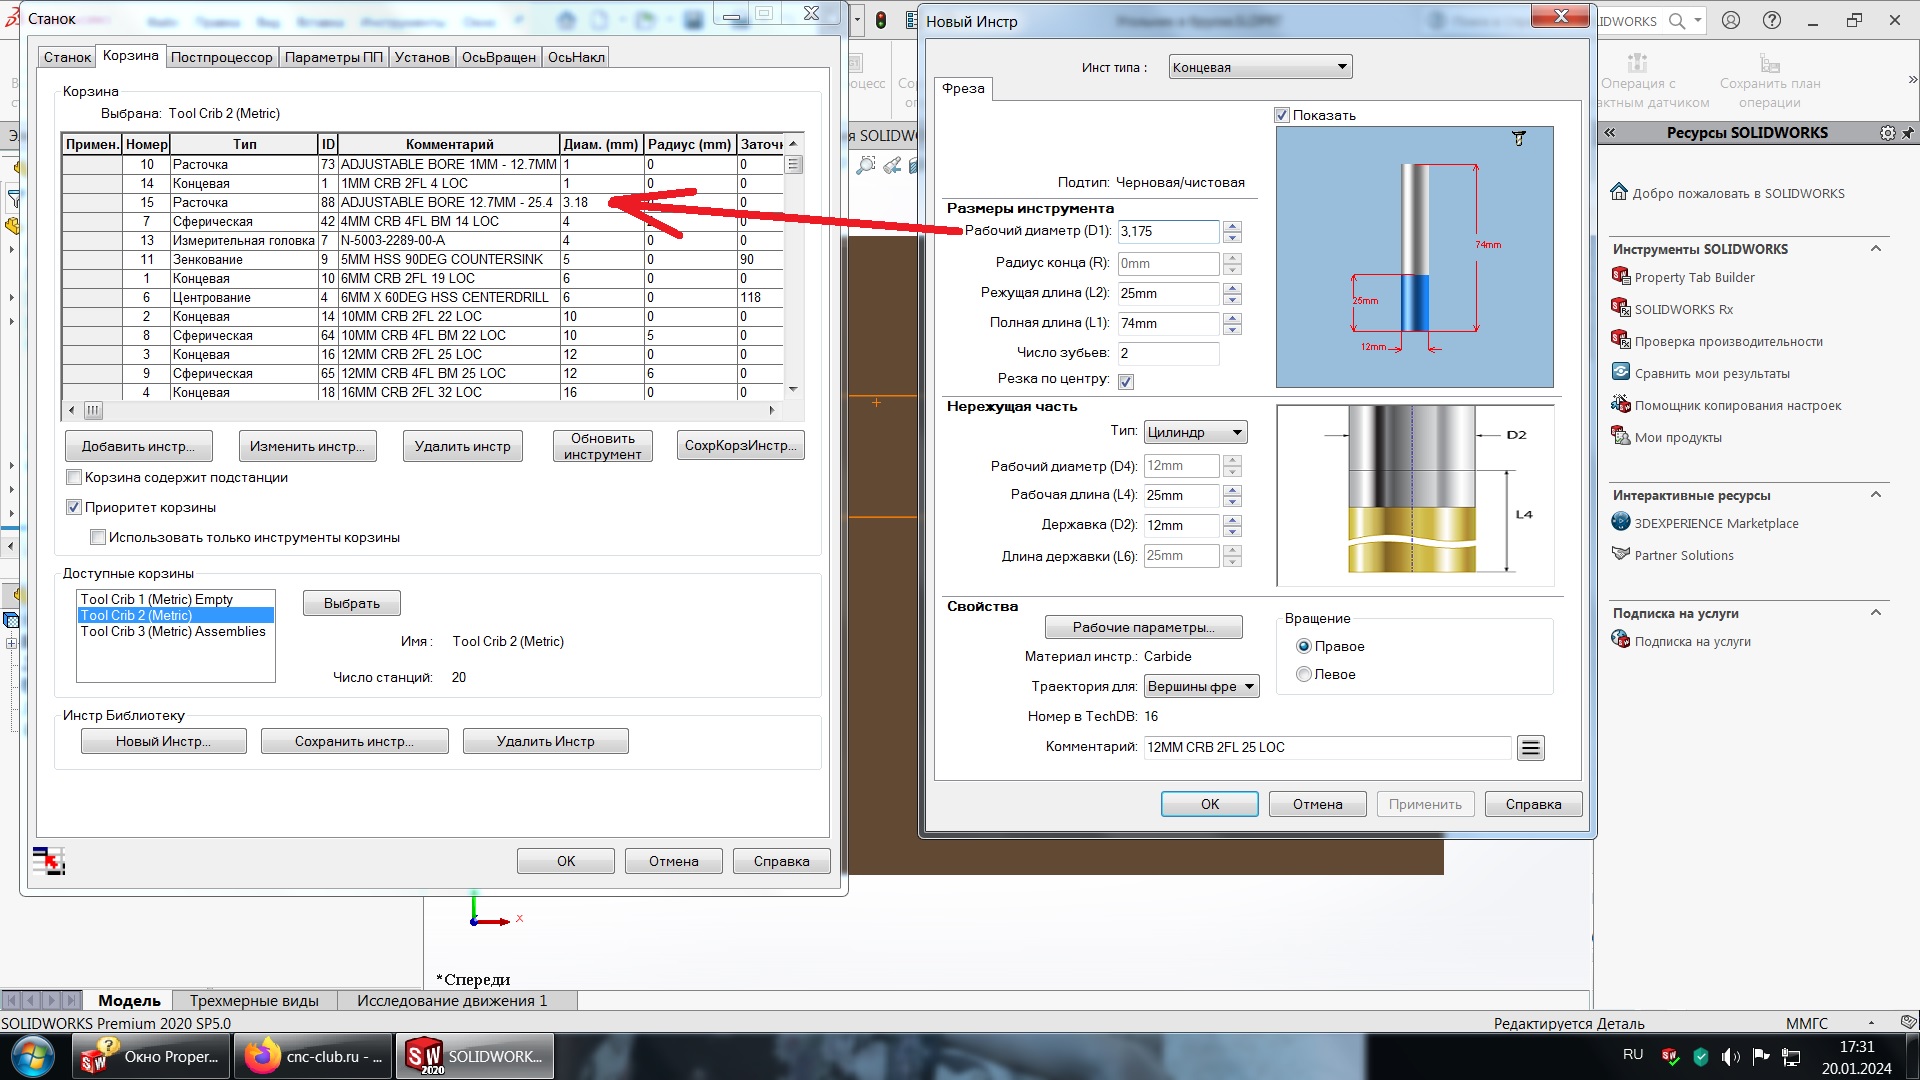Click 3DEXPERIENCE Marketplace icon
Viewport: 1920px width, 1080px height.
(x=1621, y=522)
